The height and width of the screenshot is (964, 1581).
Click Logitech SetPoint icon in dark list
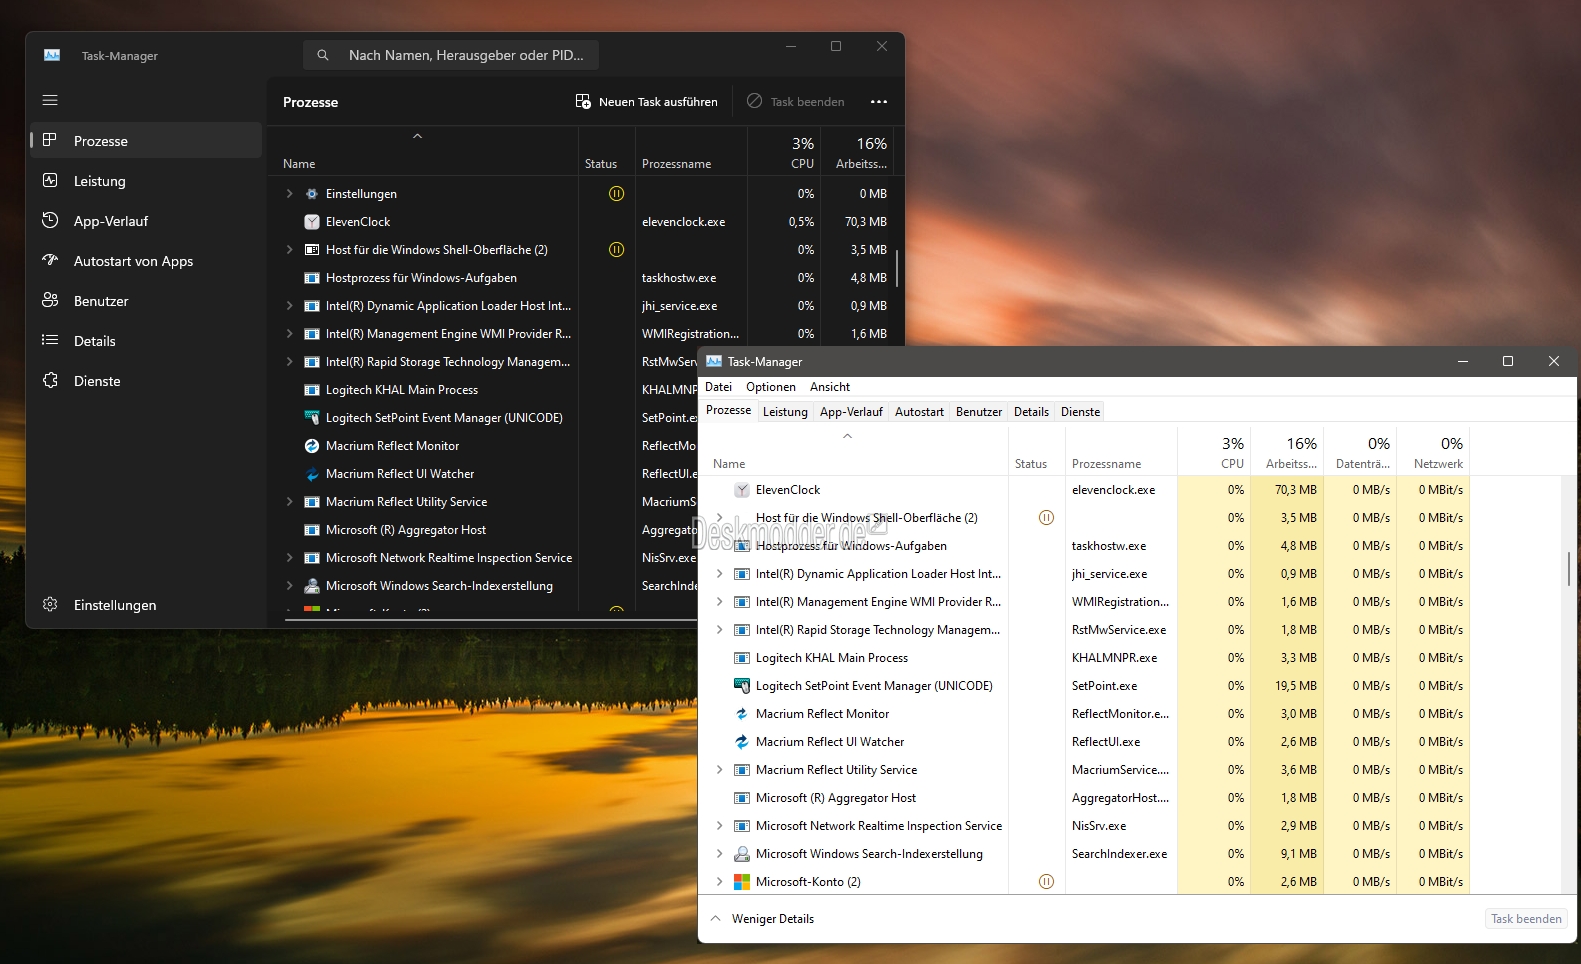tap(312, 418)
